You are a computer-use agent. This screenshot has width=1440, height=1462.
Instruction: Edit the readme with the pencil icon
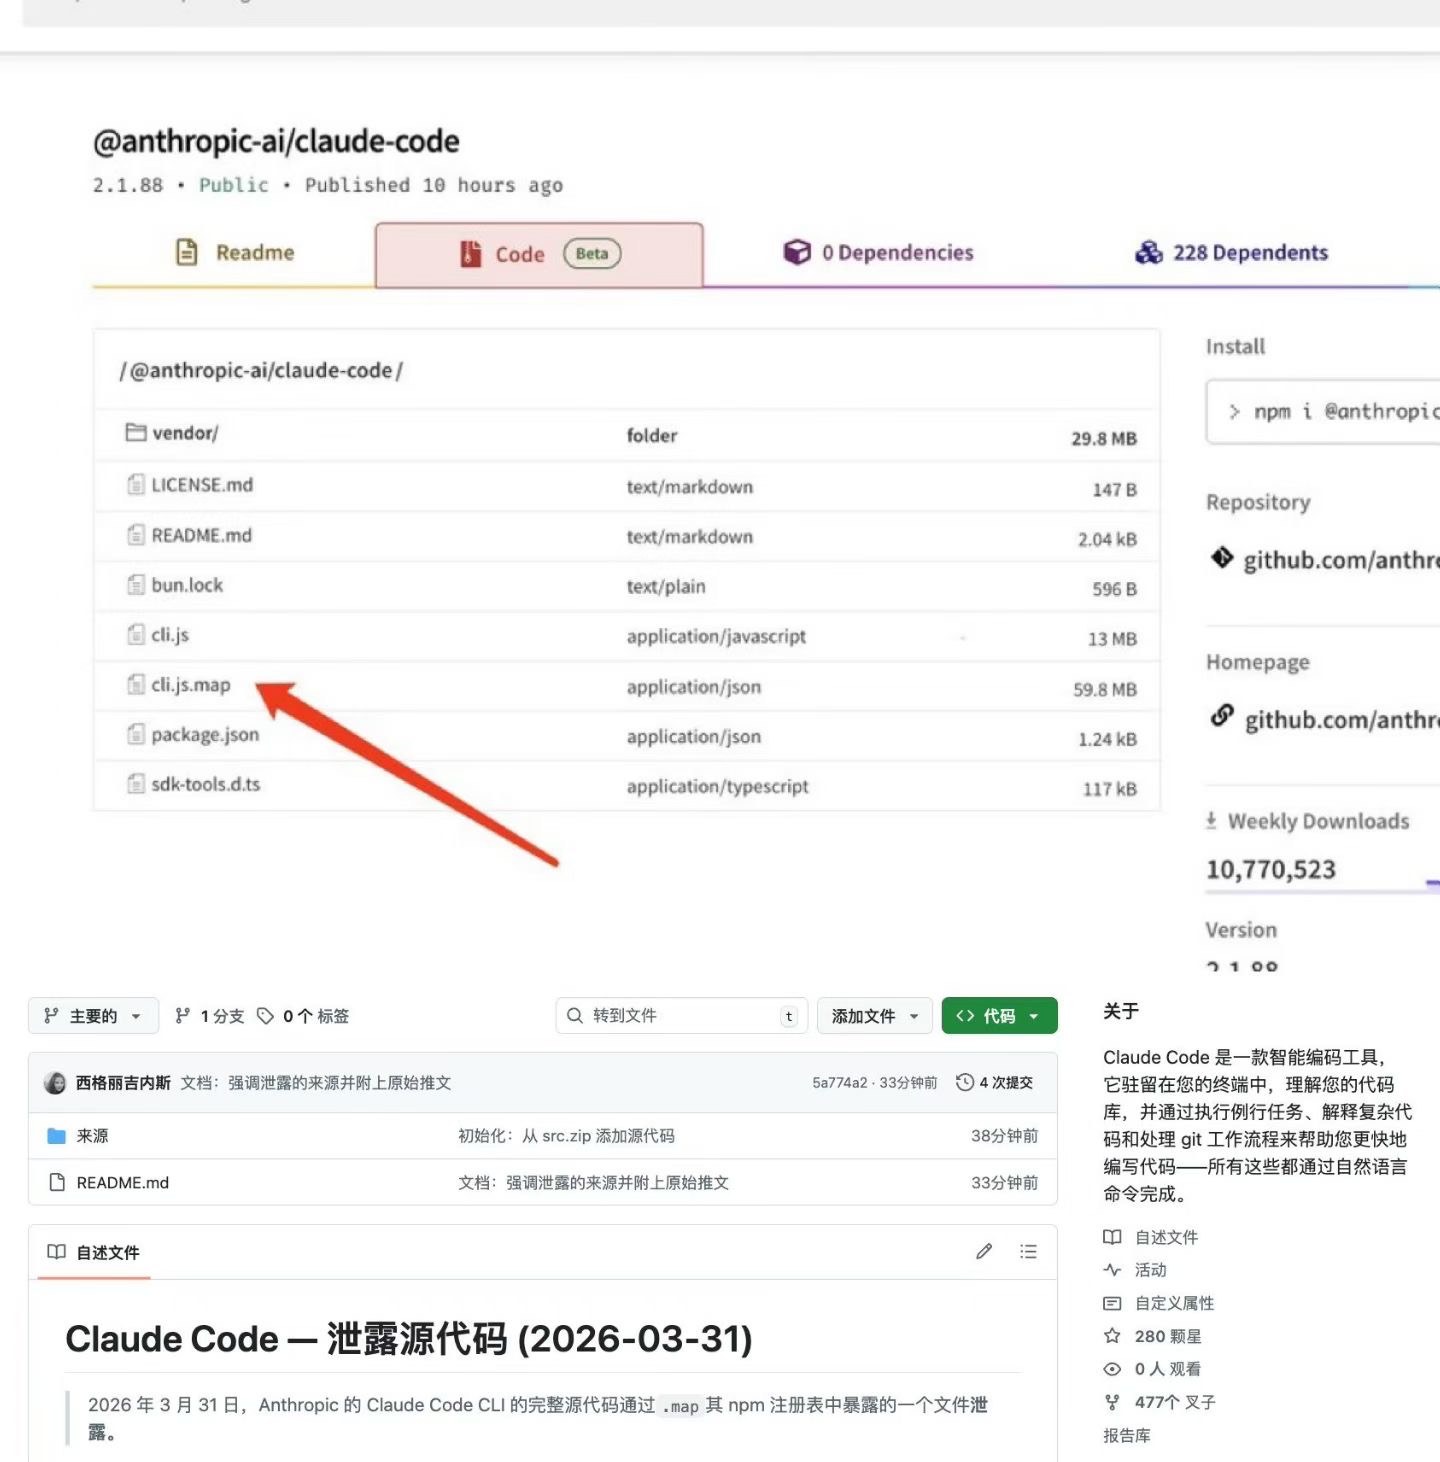click(x=984, y=1251)
